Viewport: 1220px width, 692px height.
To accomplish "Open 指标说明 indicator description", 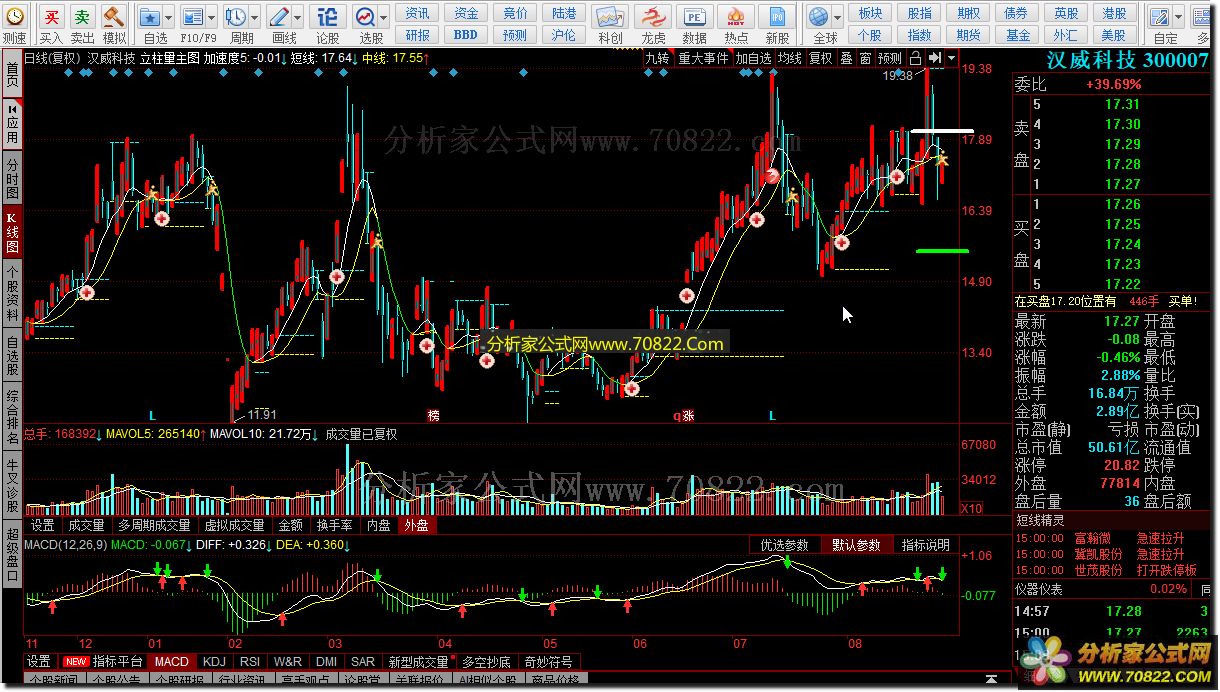I will tap(926, 545).
